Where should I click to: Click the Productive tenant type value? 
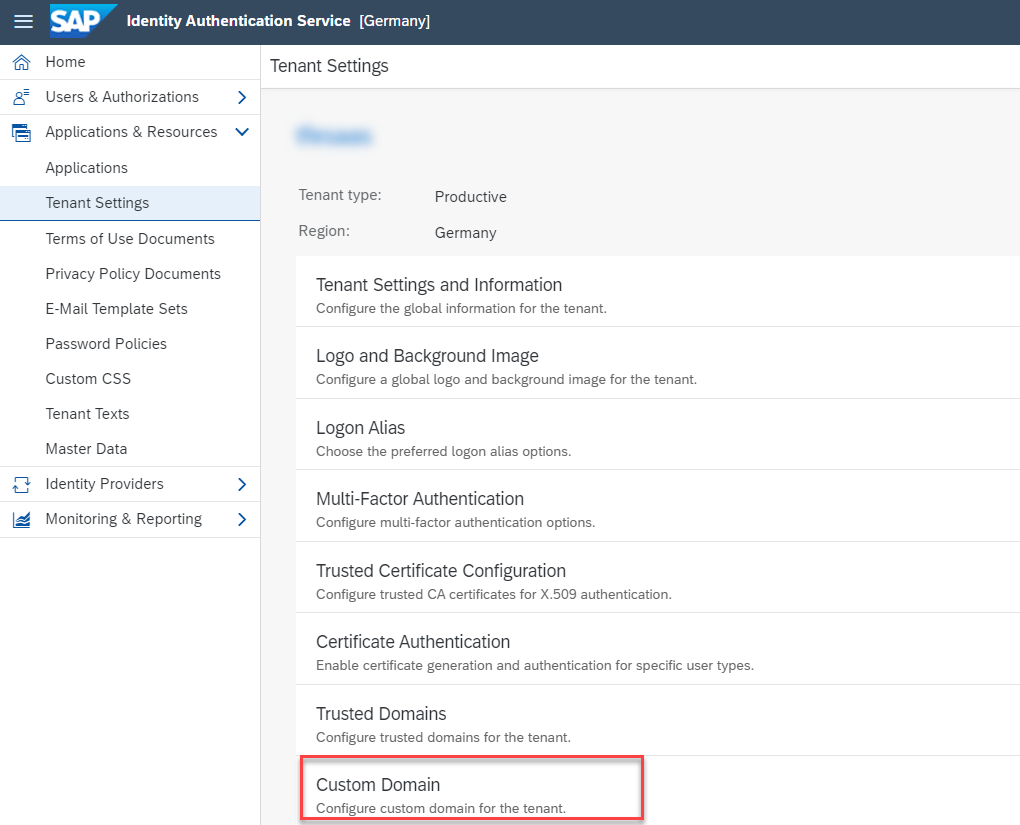[x=470, y=197]
